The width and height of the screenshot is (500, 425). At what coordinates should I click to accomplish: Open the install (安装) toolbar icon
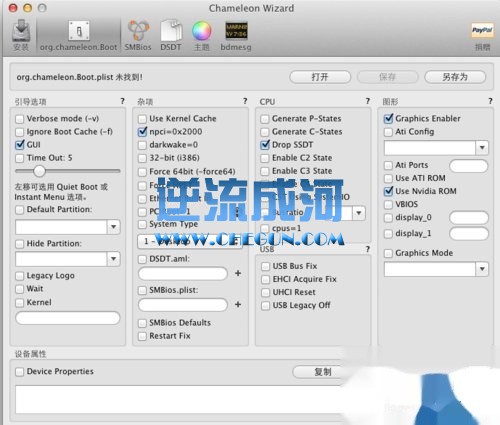(21, 35)
